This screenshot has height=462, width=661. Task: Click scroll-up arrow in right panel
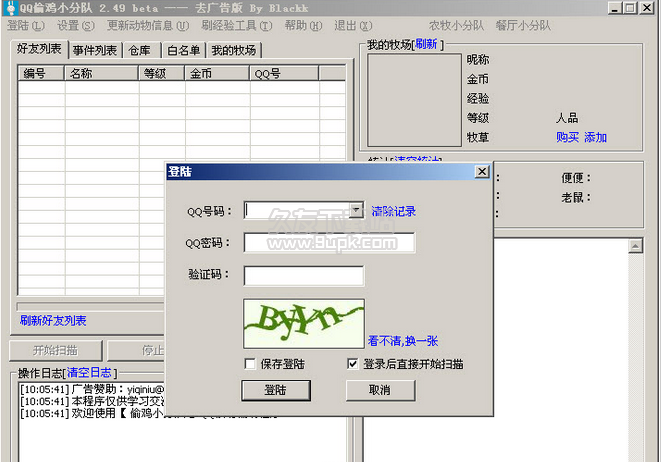click(635, 246)
